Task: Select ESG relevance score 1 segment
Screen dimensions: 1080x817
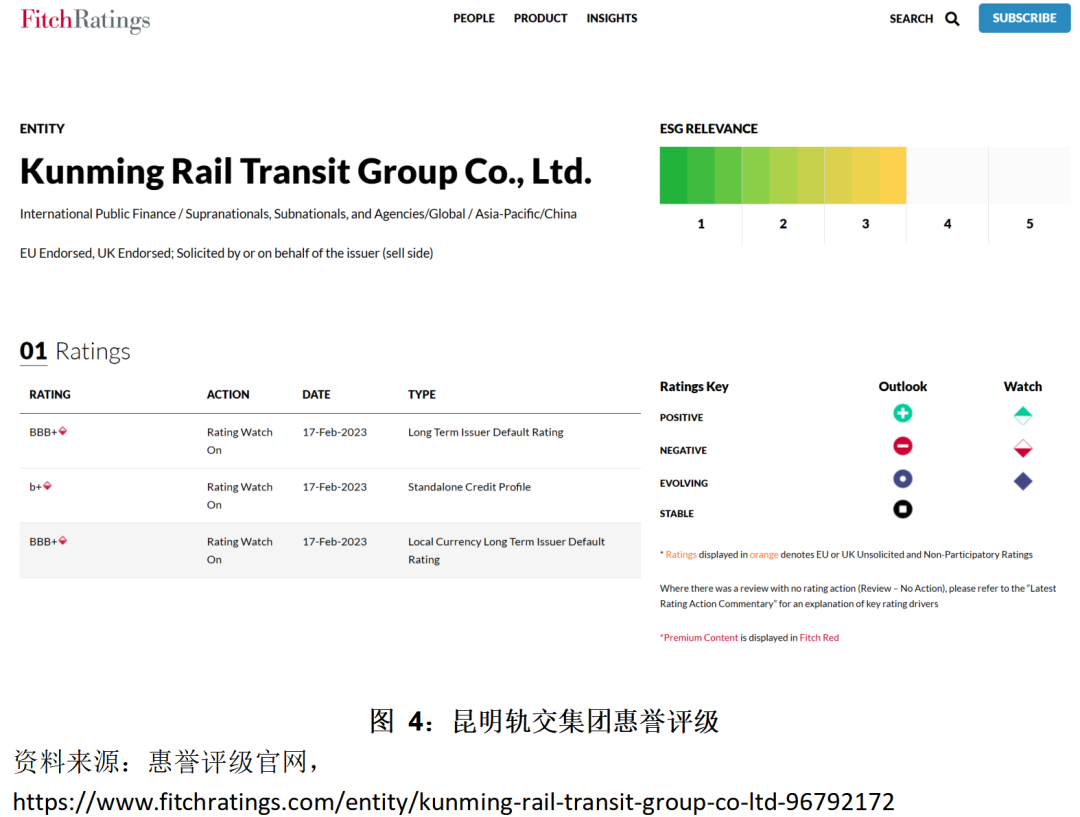Action: tap(700, 176)
